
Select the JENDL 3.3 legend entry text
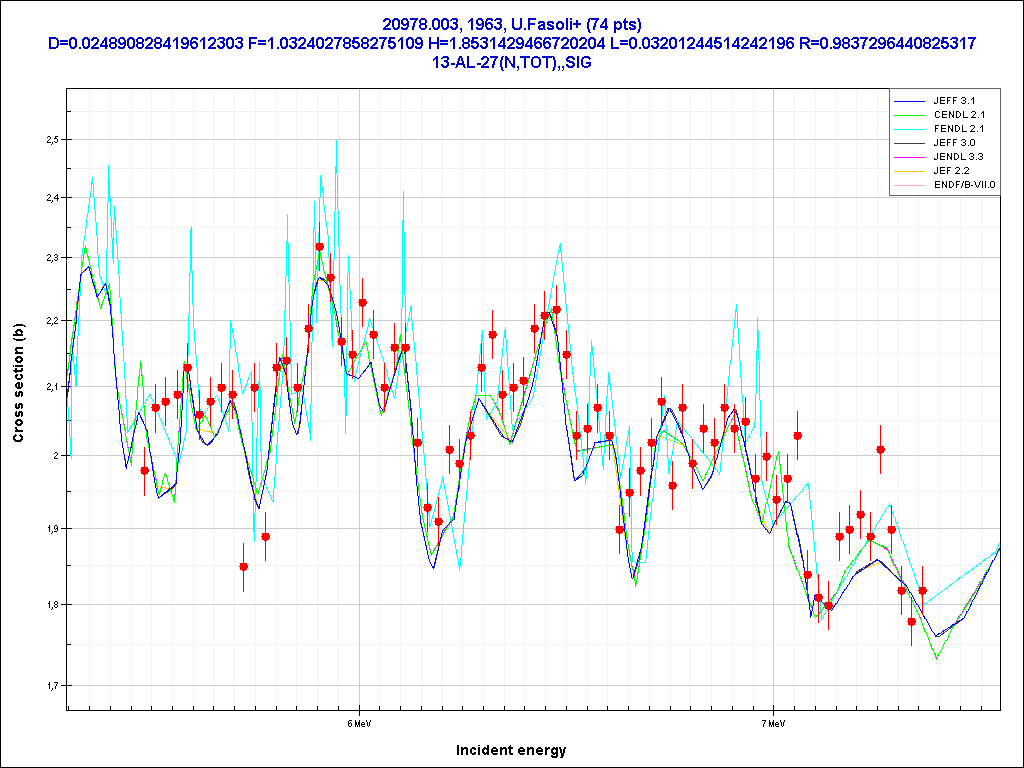[x=959, y=157]
